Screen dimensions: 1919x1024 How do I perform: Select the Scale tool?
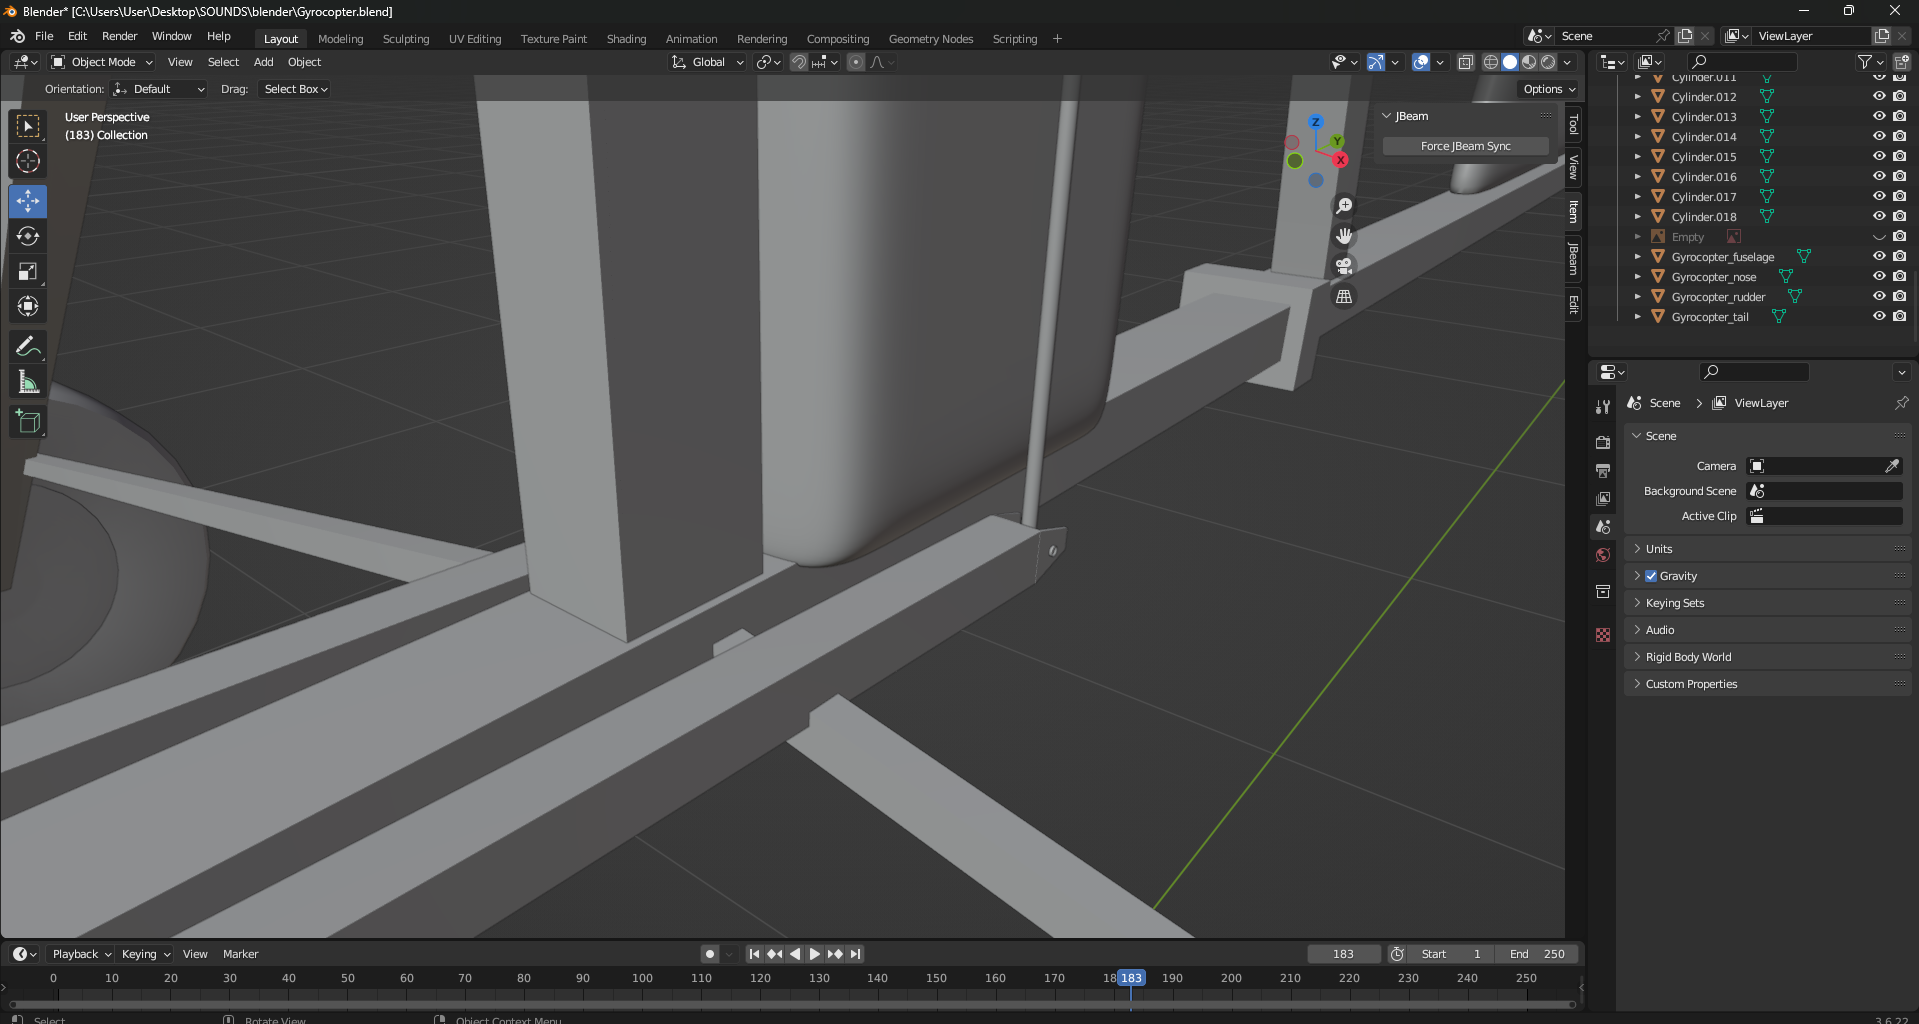[x=28, y=272]
